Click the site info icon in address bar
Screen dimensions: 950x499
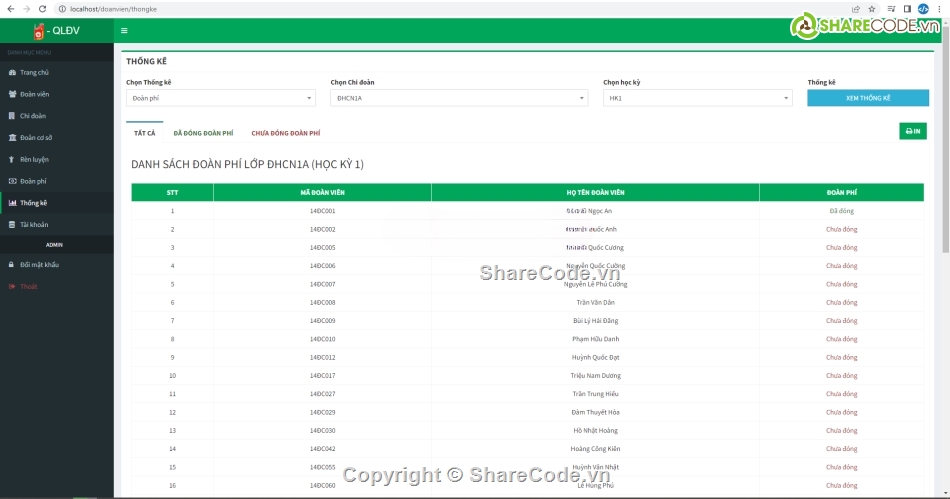coord(62,9)
